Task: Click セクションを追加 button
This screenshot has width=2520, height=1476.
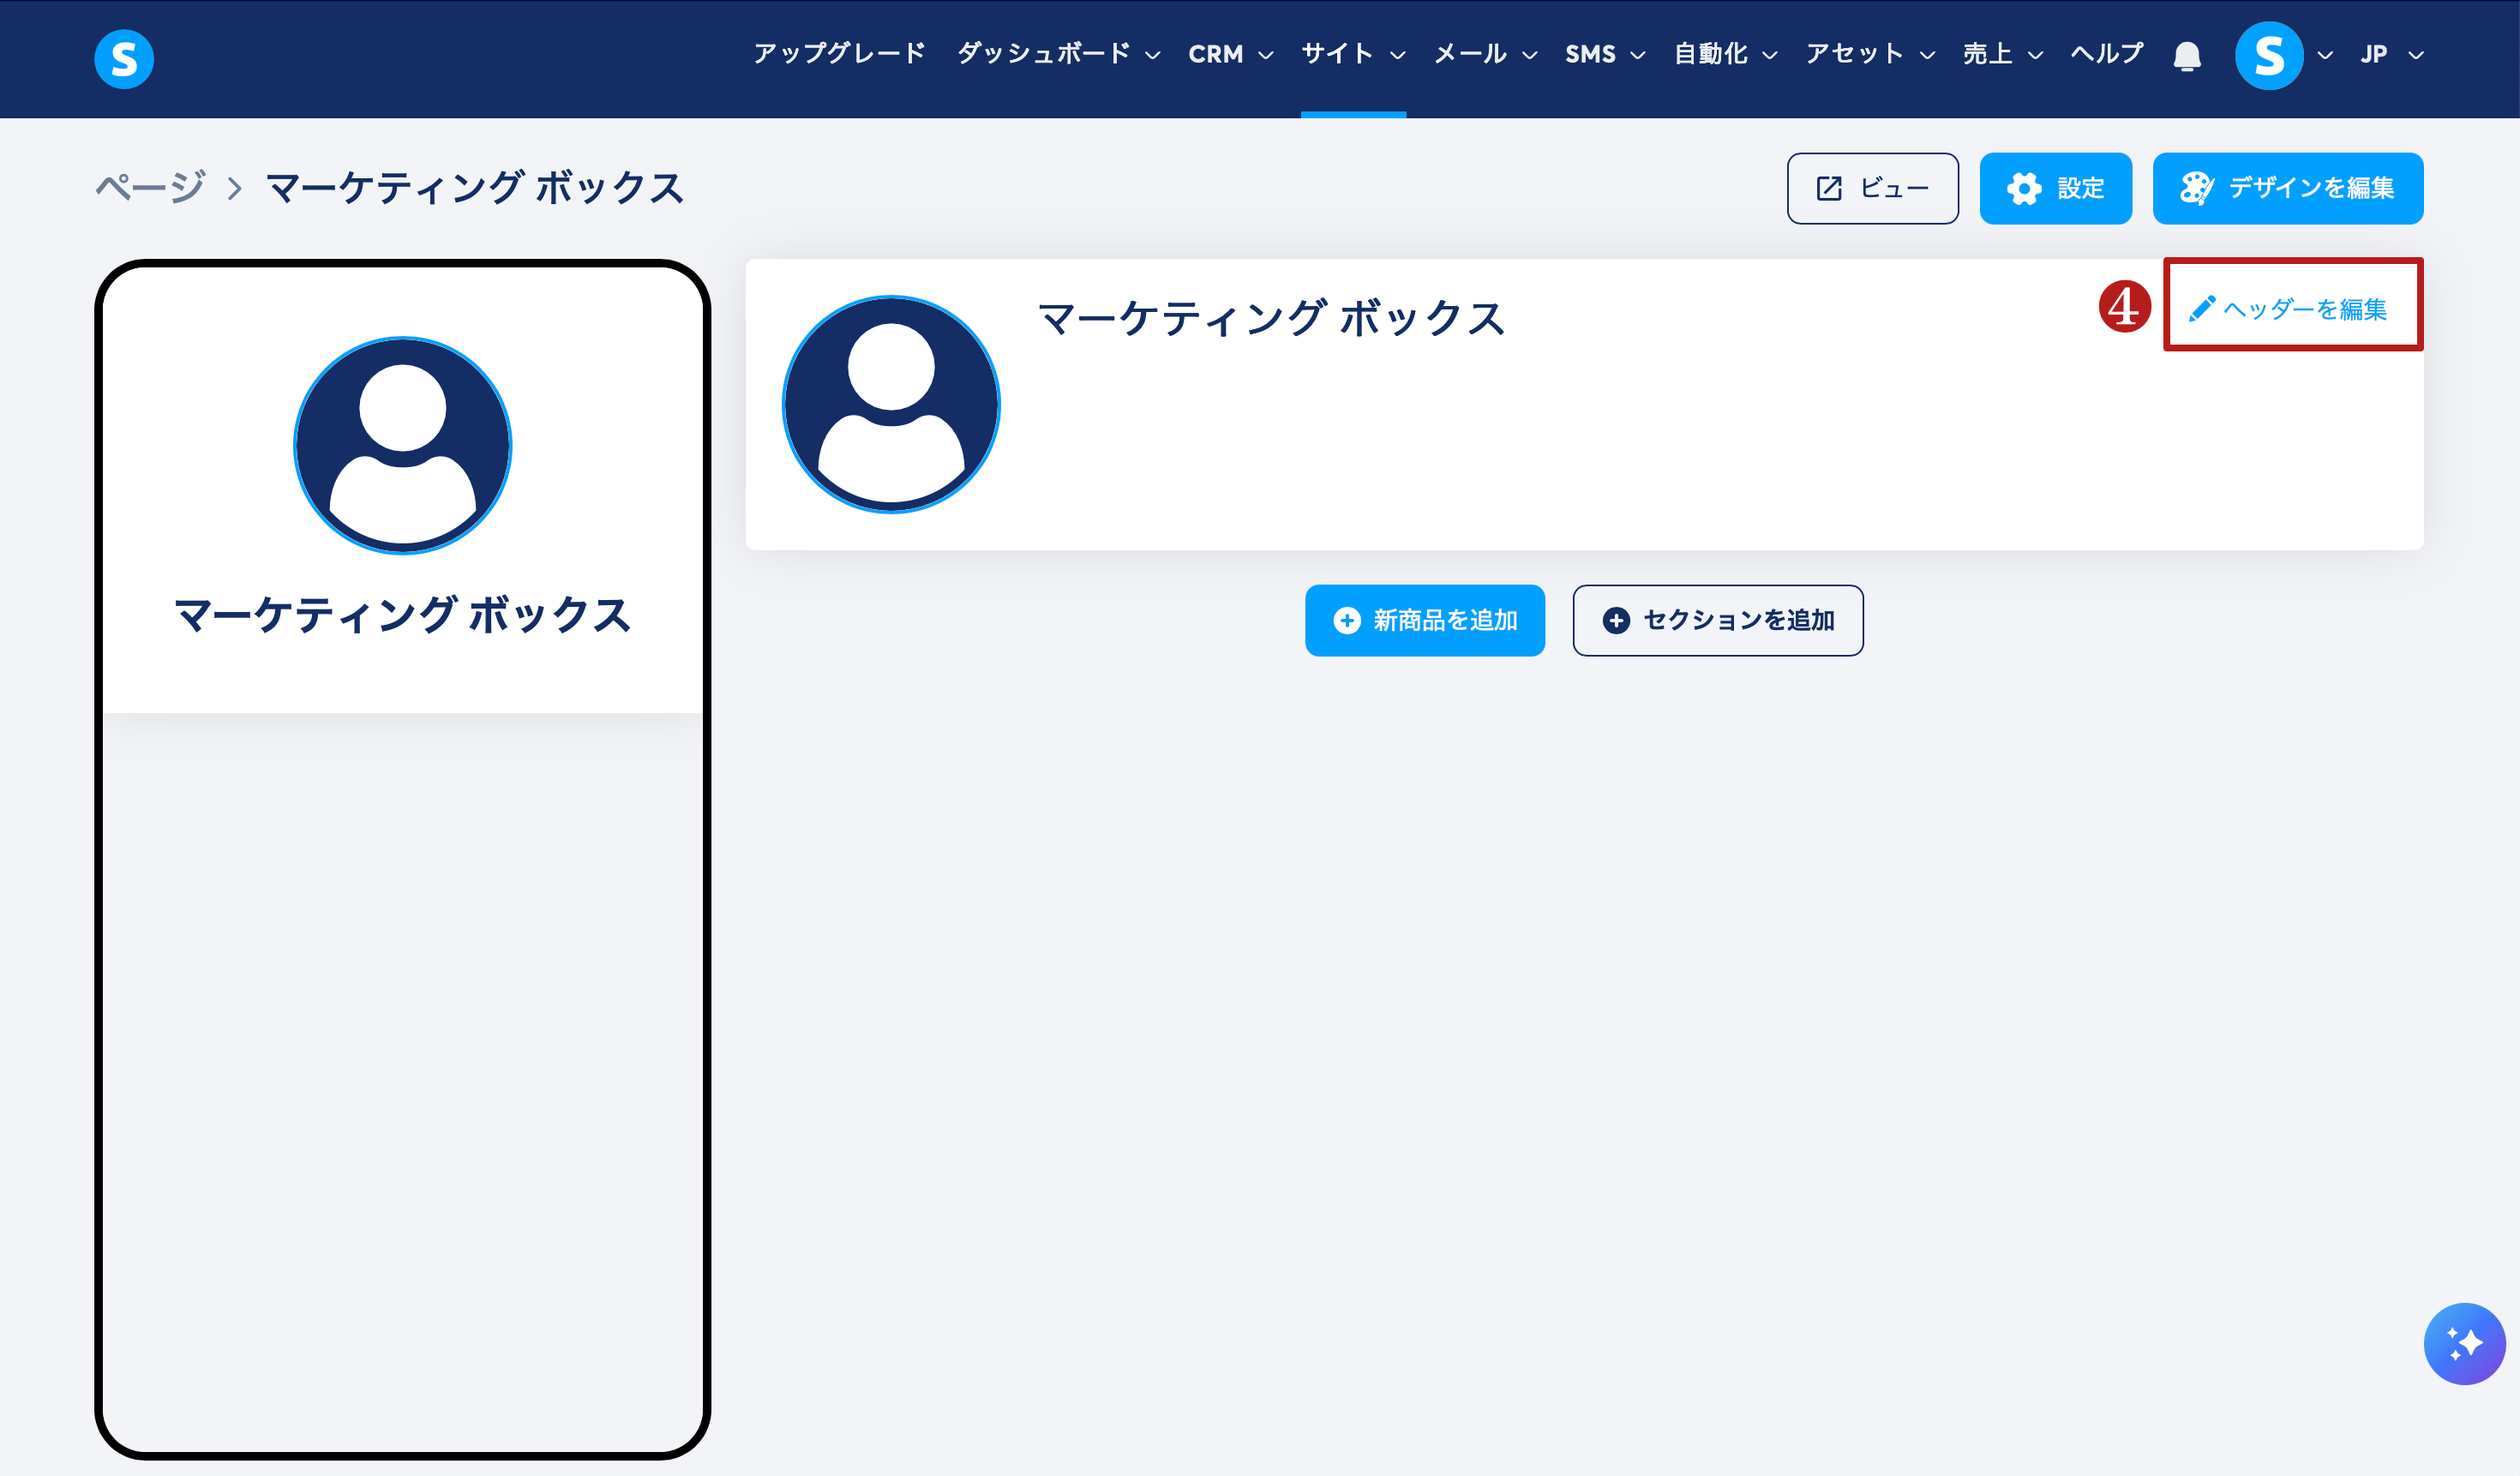Action: pos(1717,620)
